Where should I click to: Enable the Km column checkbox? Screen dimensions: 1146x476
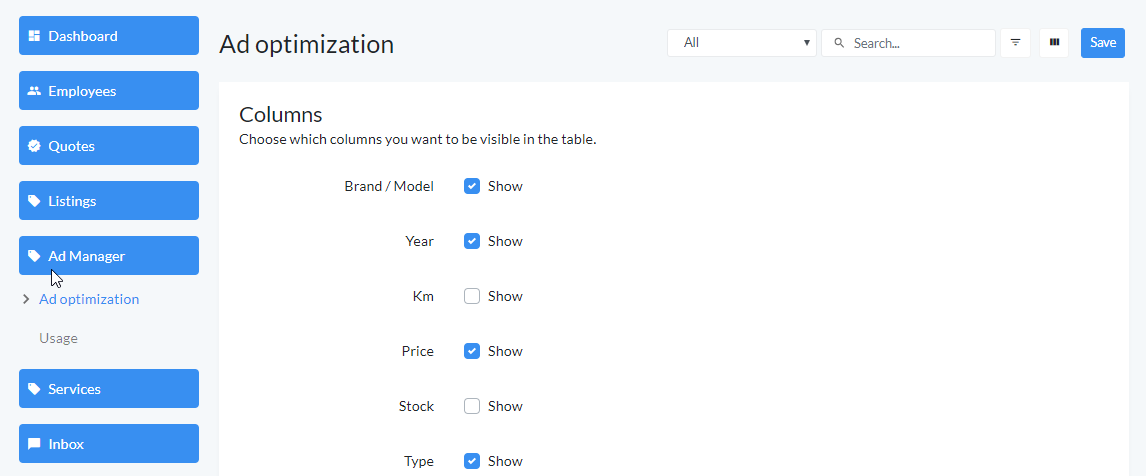[x=472, y=296]
